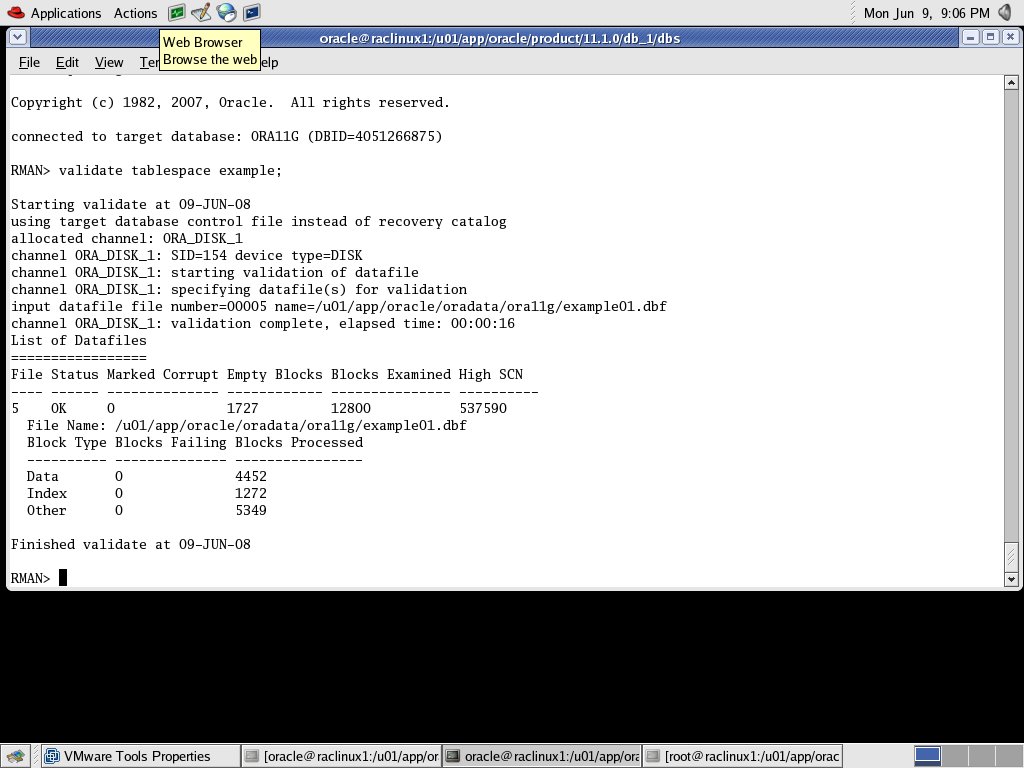This screenshot has width=1024, height=768.
Task: Click 'validate tablespace example;' command text
Action: pyautogui.click(x=170, y=170)
